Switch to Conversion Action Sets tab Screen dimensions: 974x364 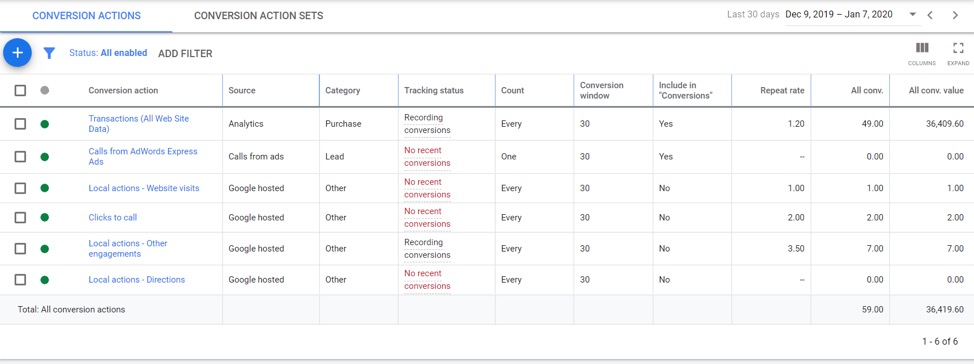pyautogui.click(x=258, y=16)
